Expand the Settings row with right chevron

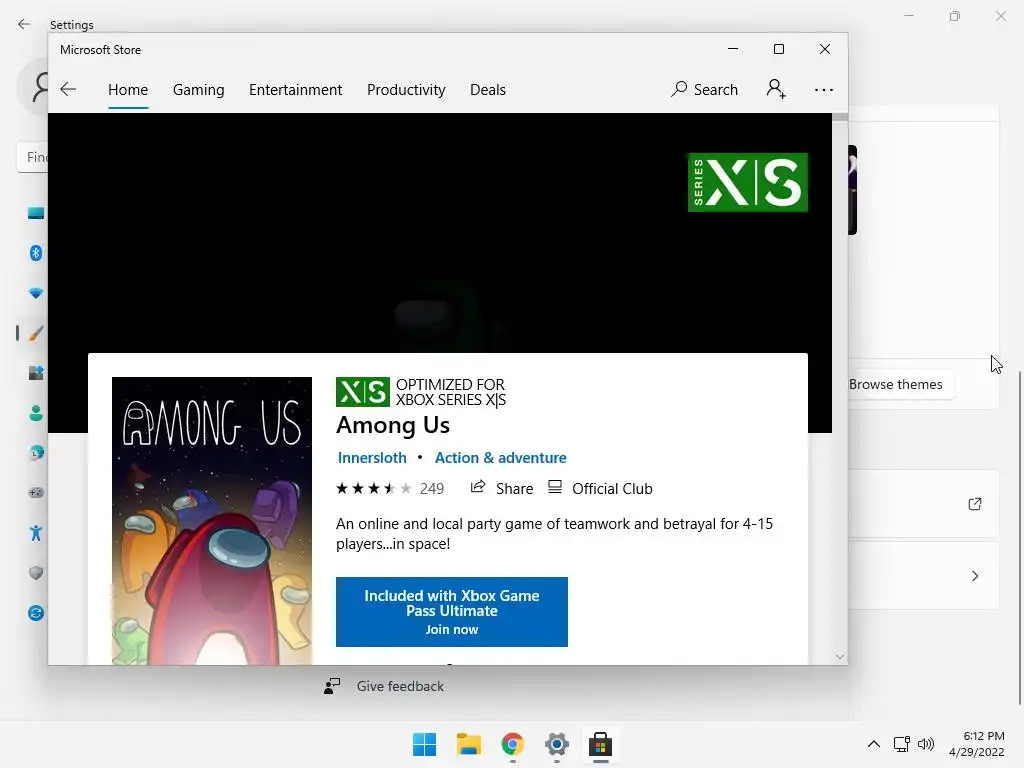(974, 576)
